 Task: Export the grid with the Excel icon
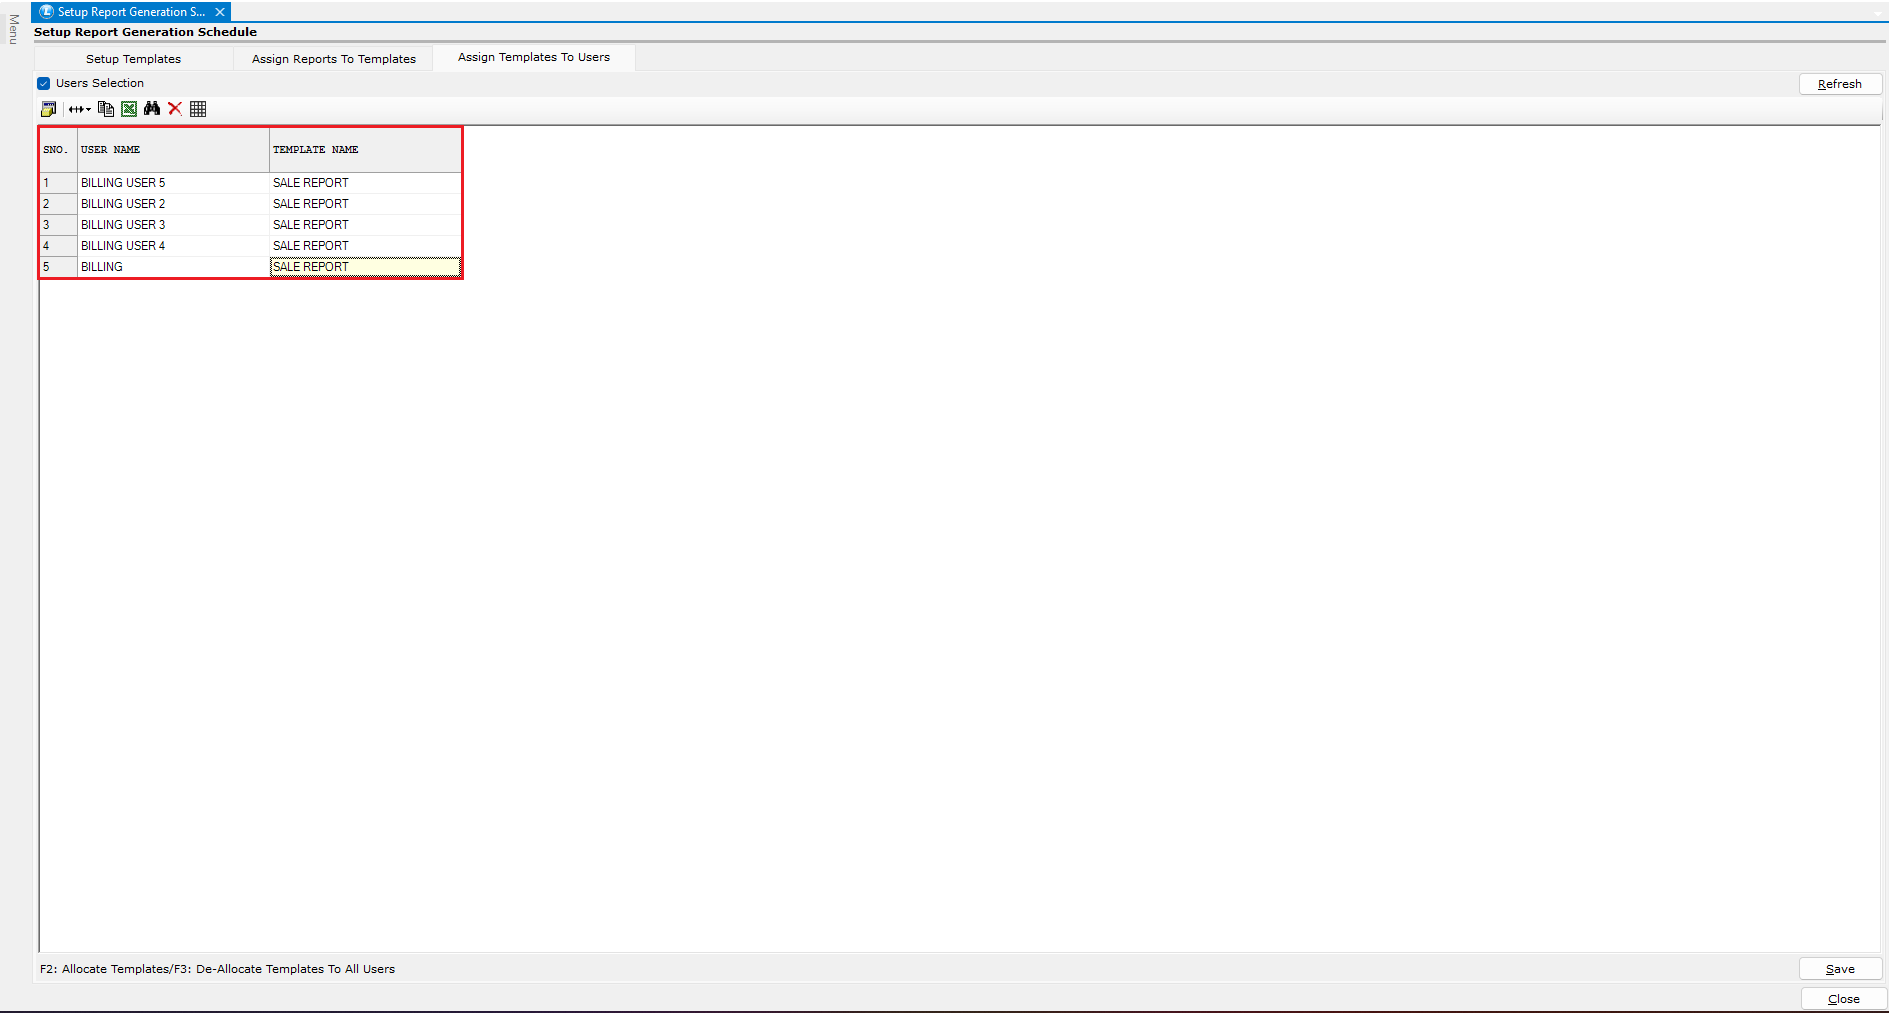point(129,109)
